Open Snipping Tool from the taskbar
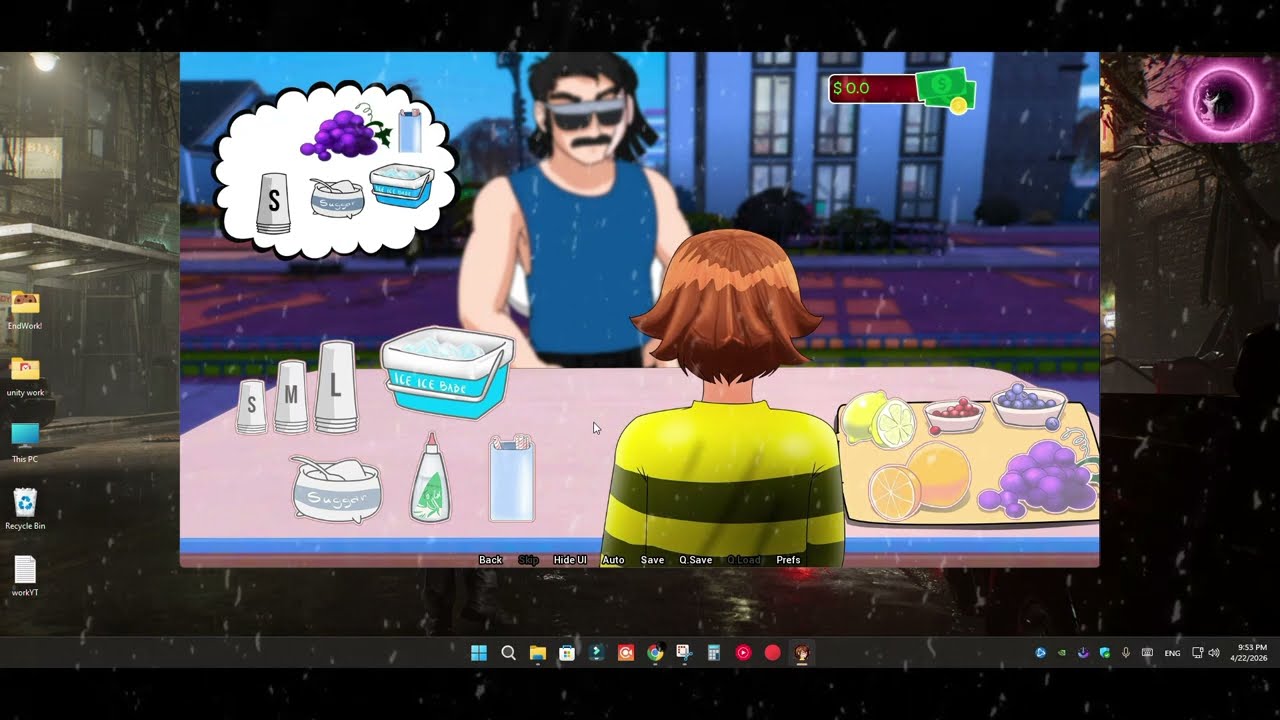Image resolution: width=1280 pixels, height=720 pixels. click(x=684, y=653)
